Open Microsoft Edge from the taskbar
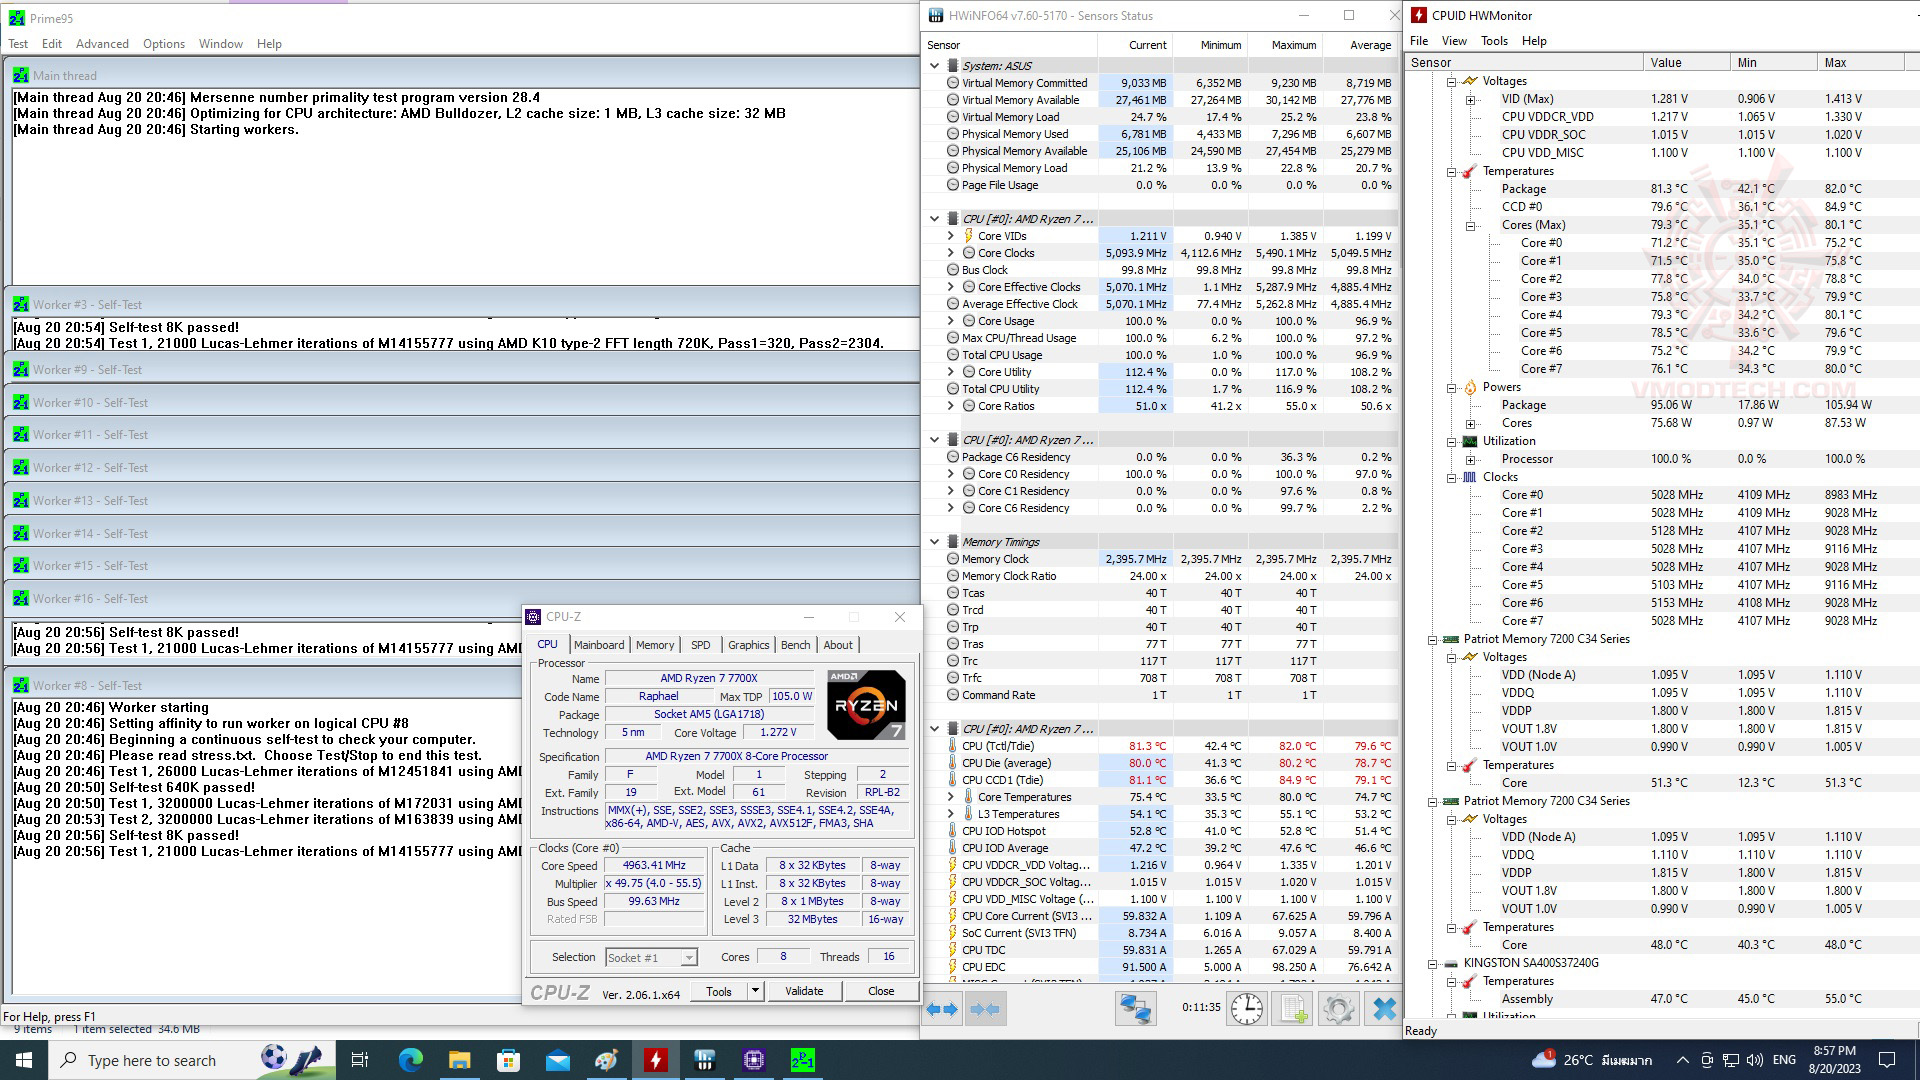 tap(410, 1060)
